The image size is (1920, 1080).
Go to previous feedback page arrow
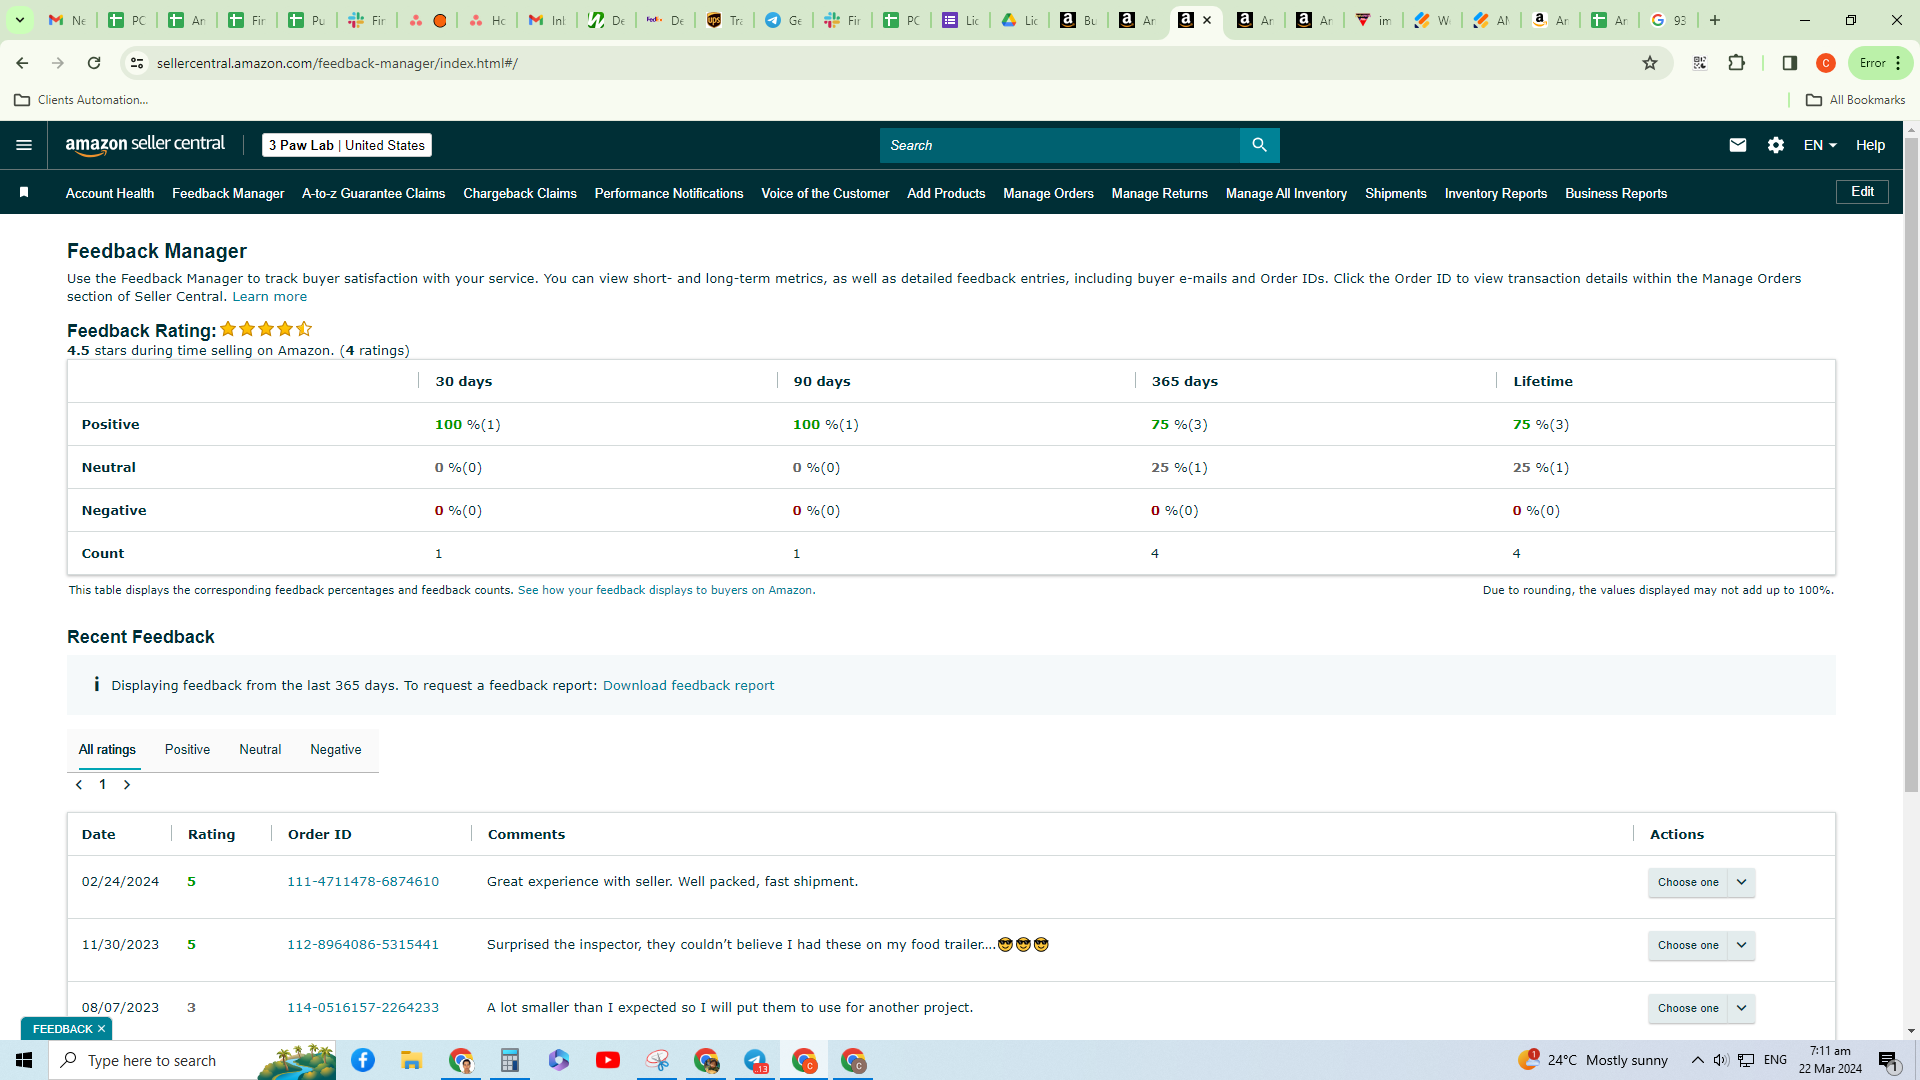point(79,785)
